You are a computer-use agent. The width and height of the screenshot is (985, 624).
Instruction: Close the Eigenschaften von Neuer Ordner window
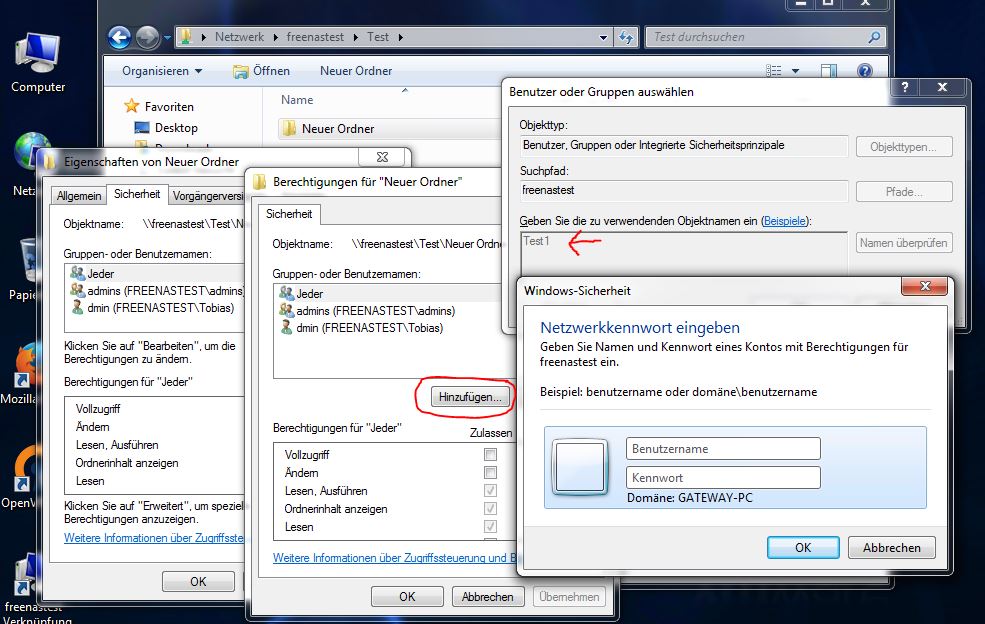383,156
